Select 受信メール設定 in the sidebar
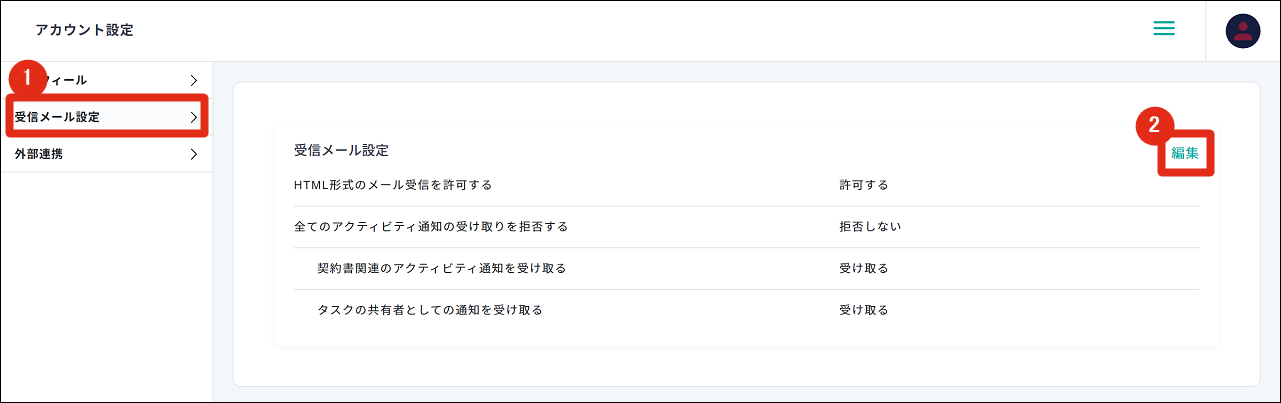 [x=58, y=117]
